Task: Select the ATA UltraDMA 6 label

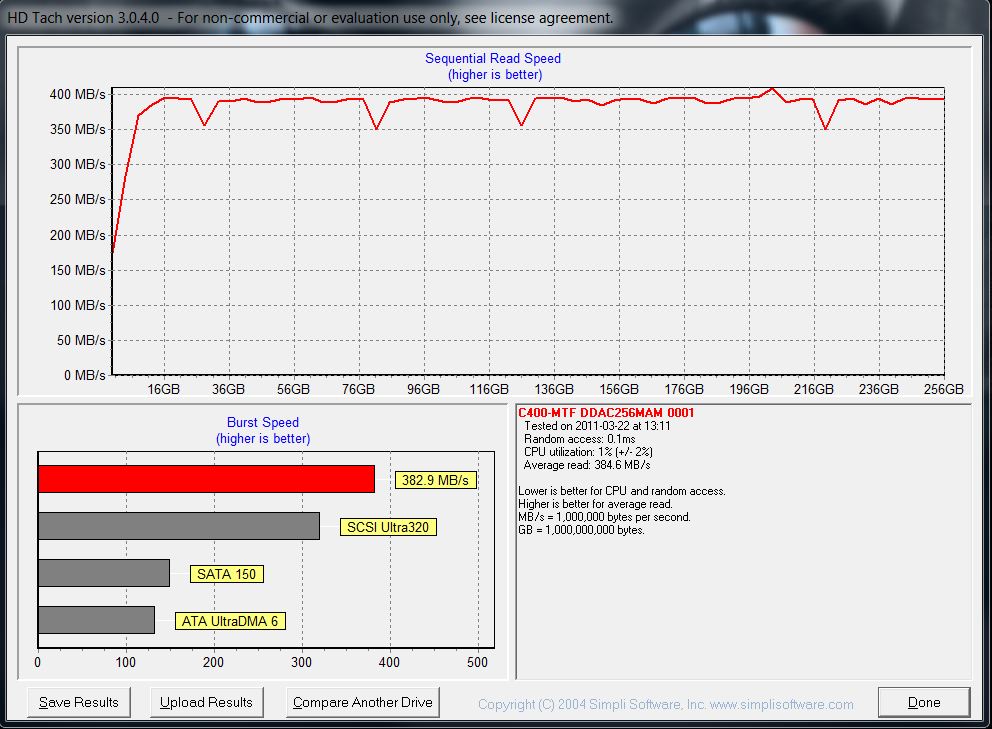Action: click(230, 621)
